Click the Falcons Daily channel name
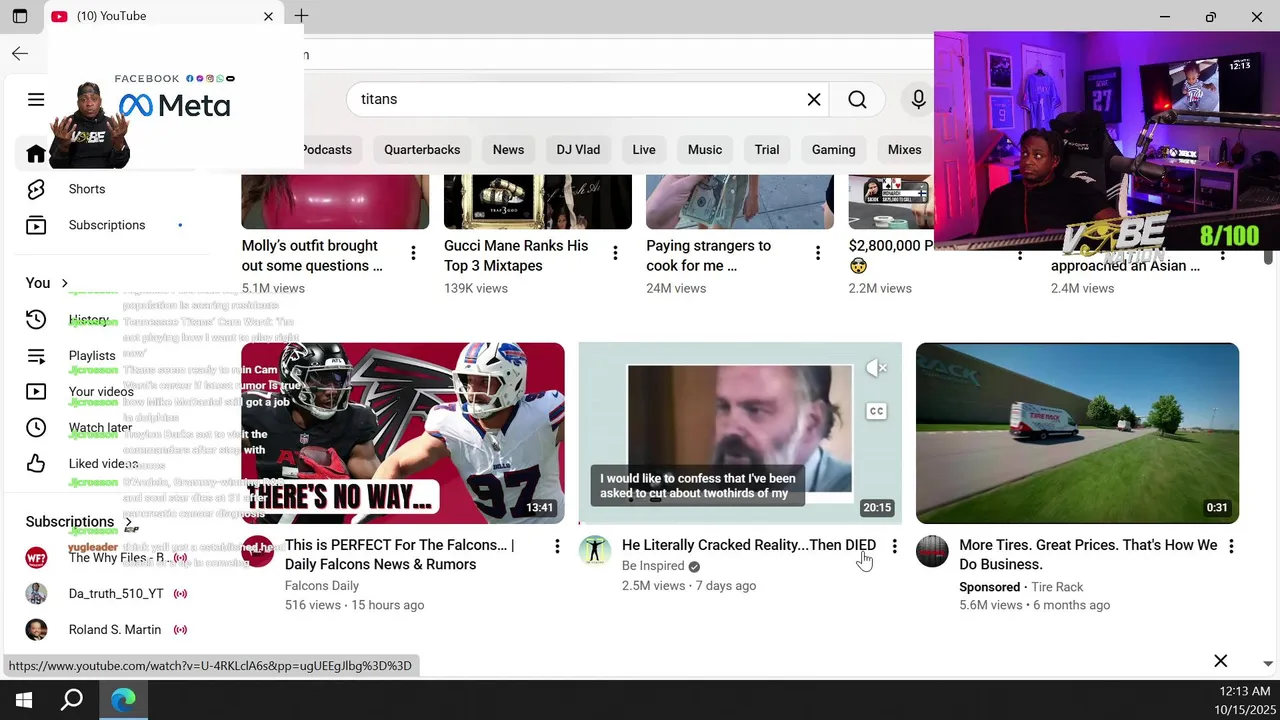 pyautogui.click(x=322, y=586)
